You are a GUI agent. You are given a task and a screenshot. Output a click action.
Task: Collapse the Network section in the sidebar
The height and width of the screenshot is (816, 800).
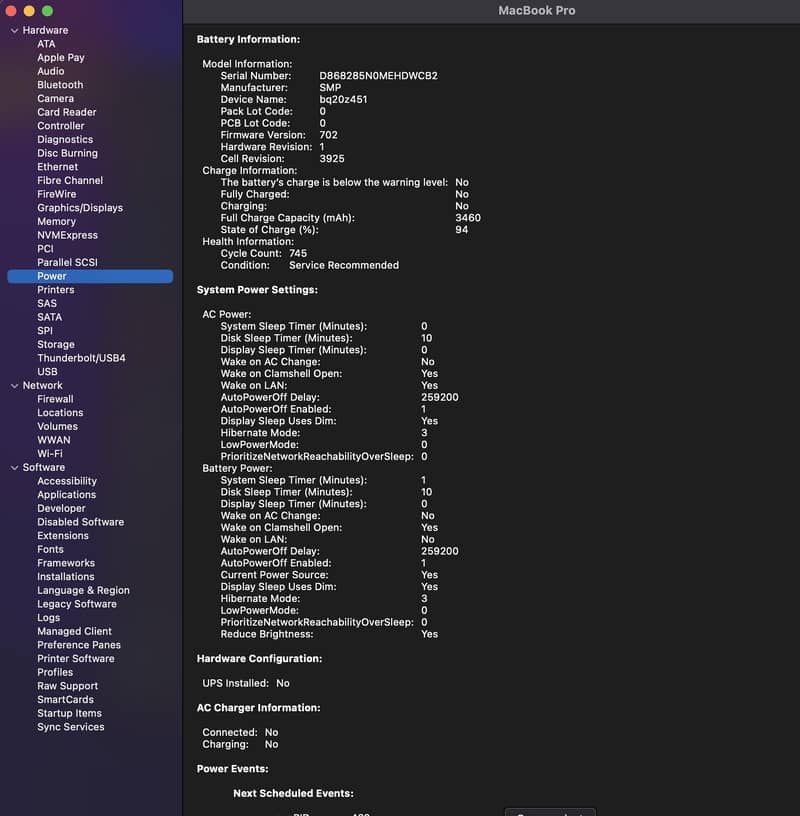click(x=13, y=385)
